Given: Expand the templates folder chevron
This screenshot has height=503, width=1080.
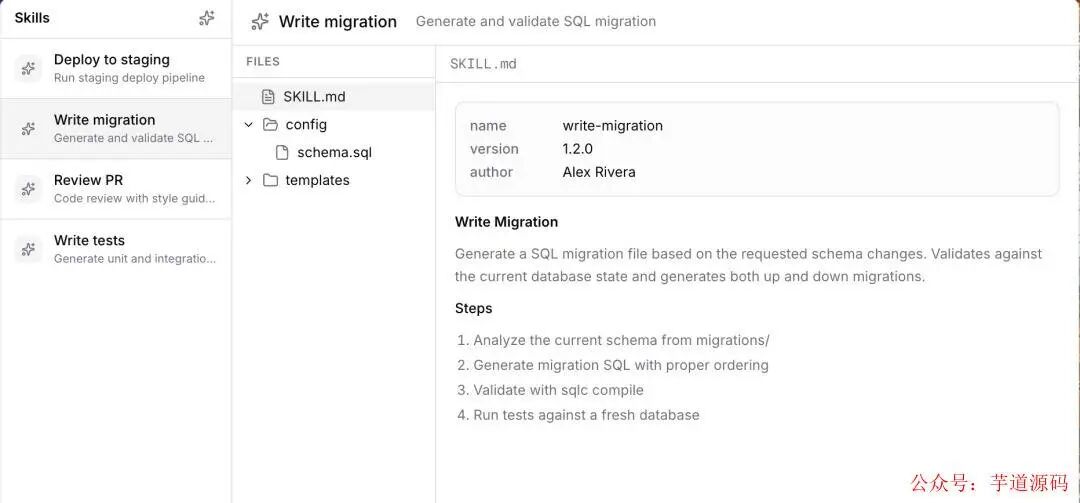Looking at the screenshot, I should coord(249,180).
